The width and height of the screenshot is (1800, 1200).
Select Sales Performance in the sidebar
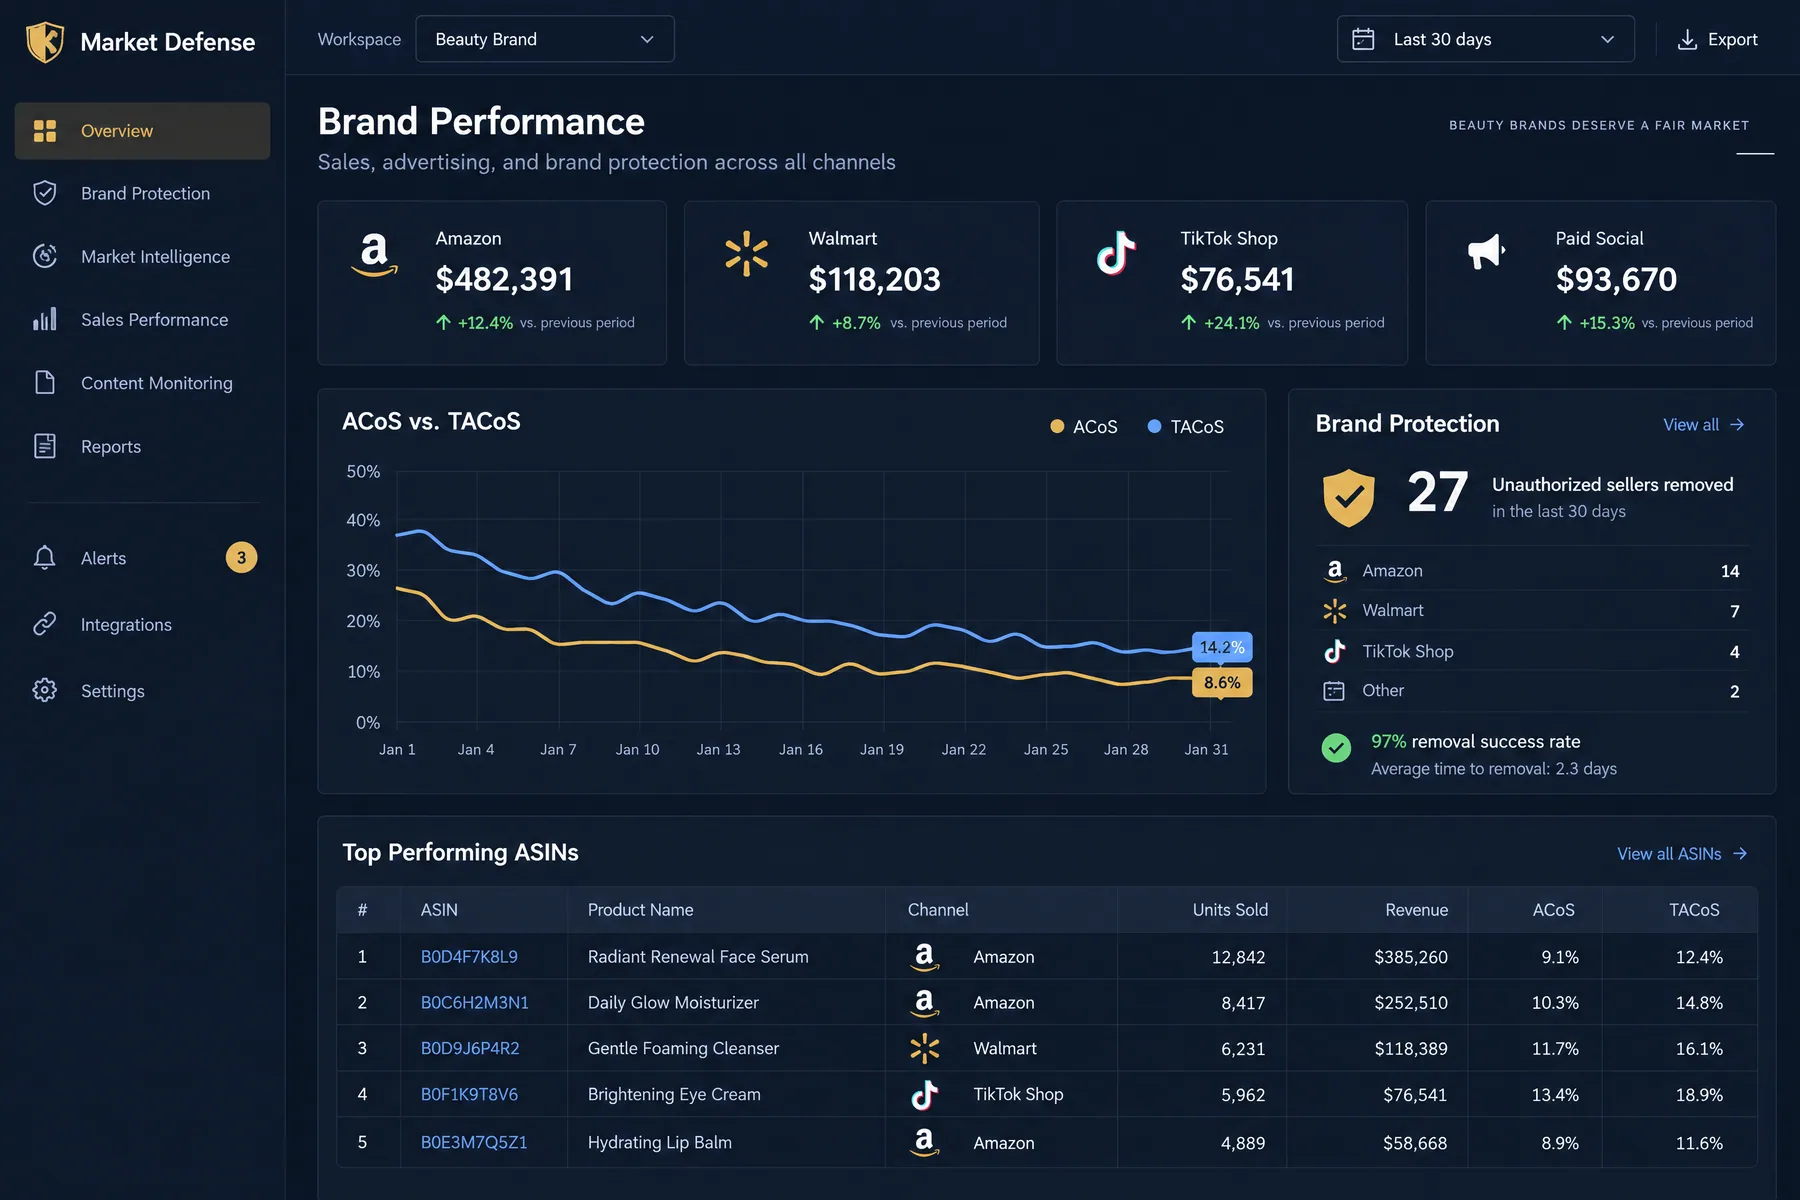click(x=142, y=319)
